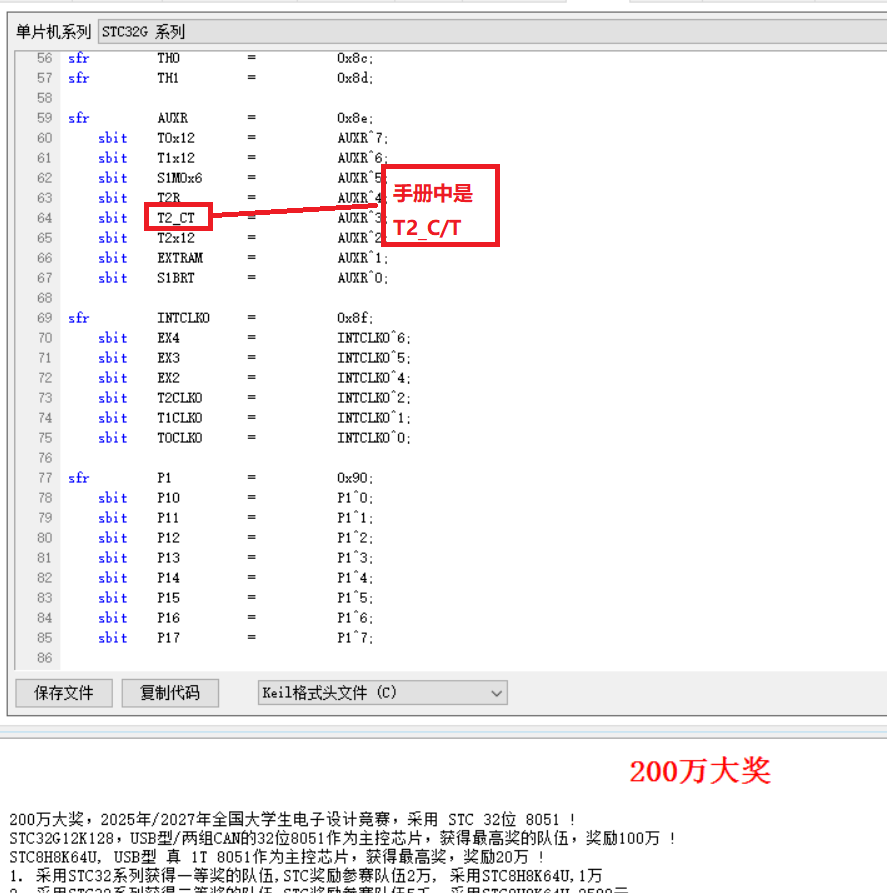The height and width of the screenshot is (893, 887).
Task: Select P17 on line 85
Action: click(169, 638)
